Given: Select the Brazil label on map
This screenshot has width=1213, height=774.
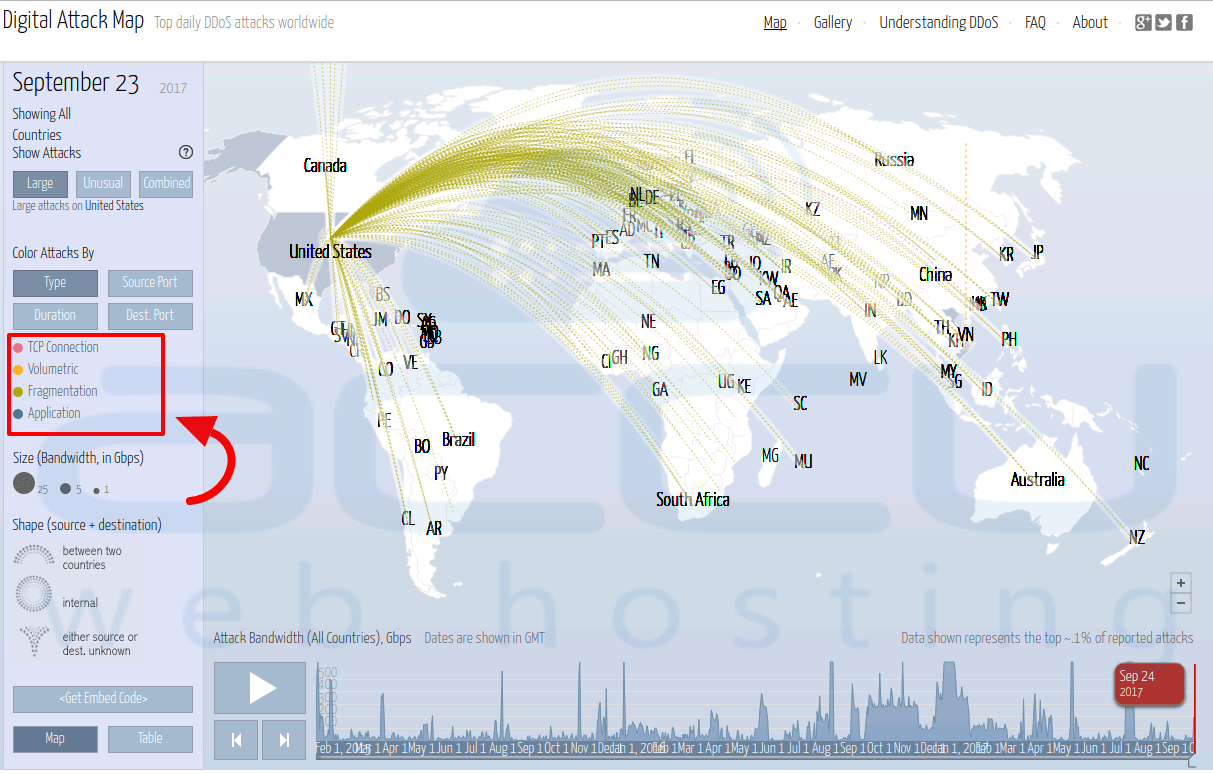Looking at the screenshot, I should tap(459, 440).
